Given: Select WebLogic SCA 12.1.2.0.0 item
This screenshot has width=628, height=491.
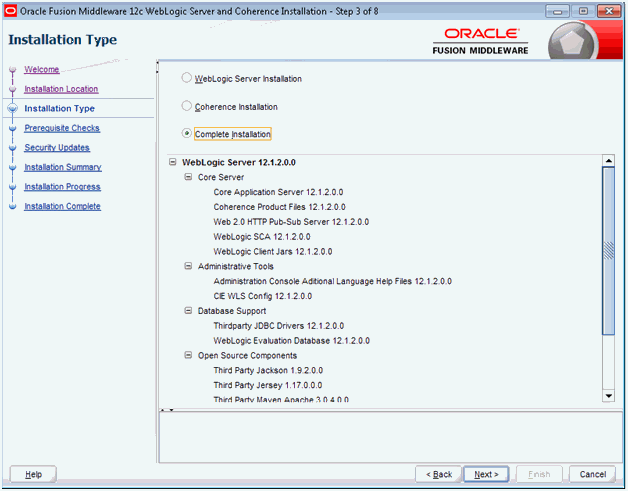Looking at the screenshot, I should point(262,237).
